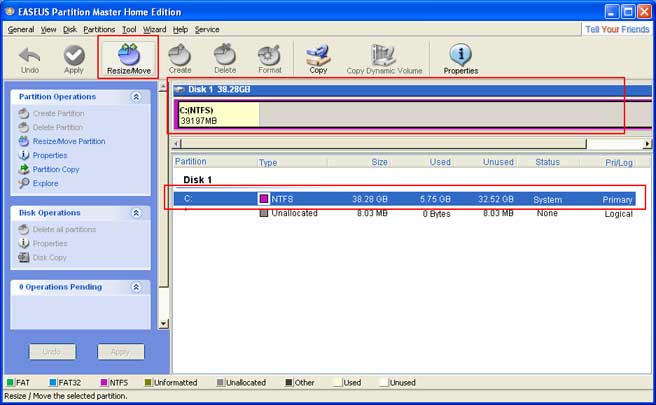
Task: Click the Tell Your Friends link
Action: (x=617, y=29)
